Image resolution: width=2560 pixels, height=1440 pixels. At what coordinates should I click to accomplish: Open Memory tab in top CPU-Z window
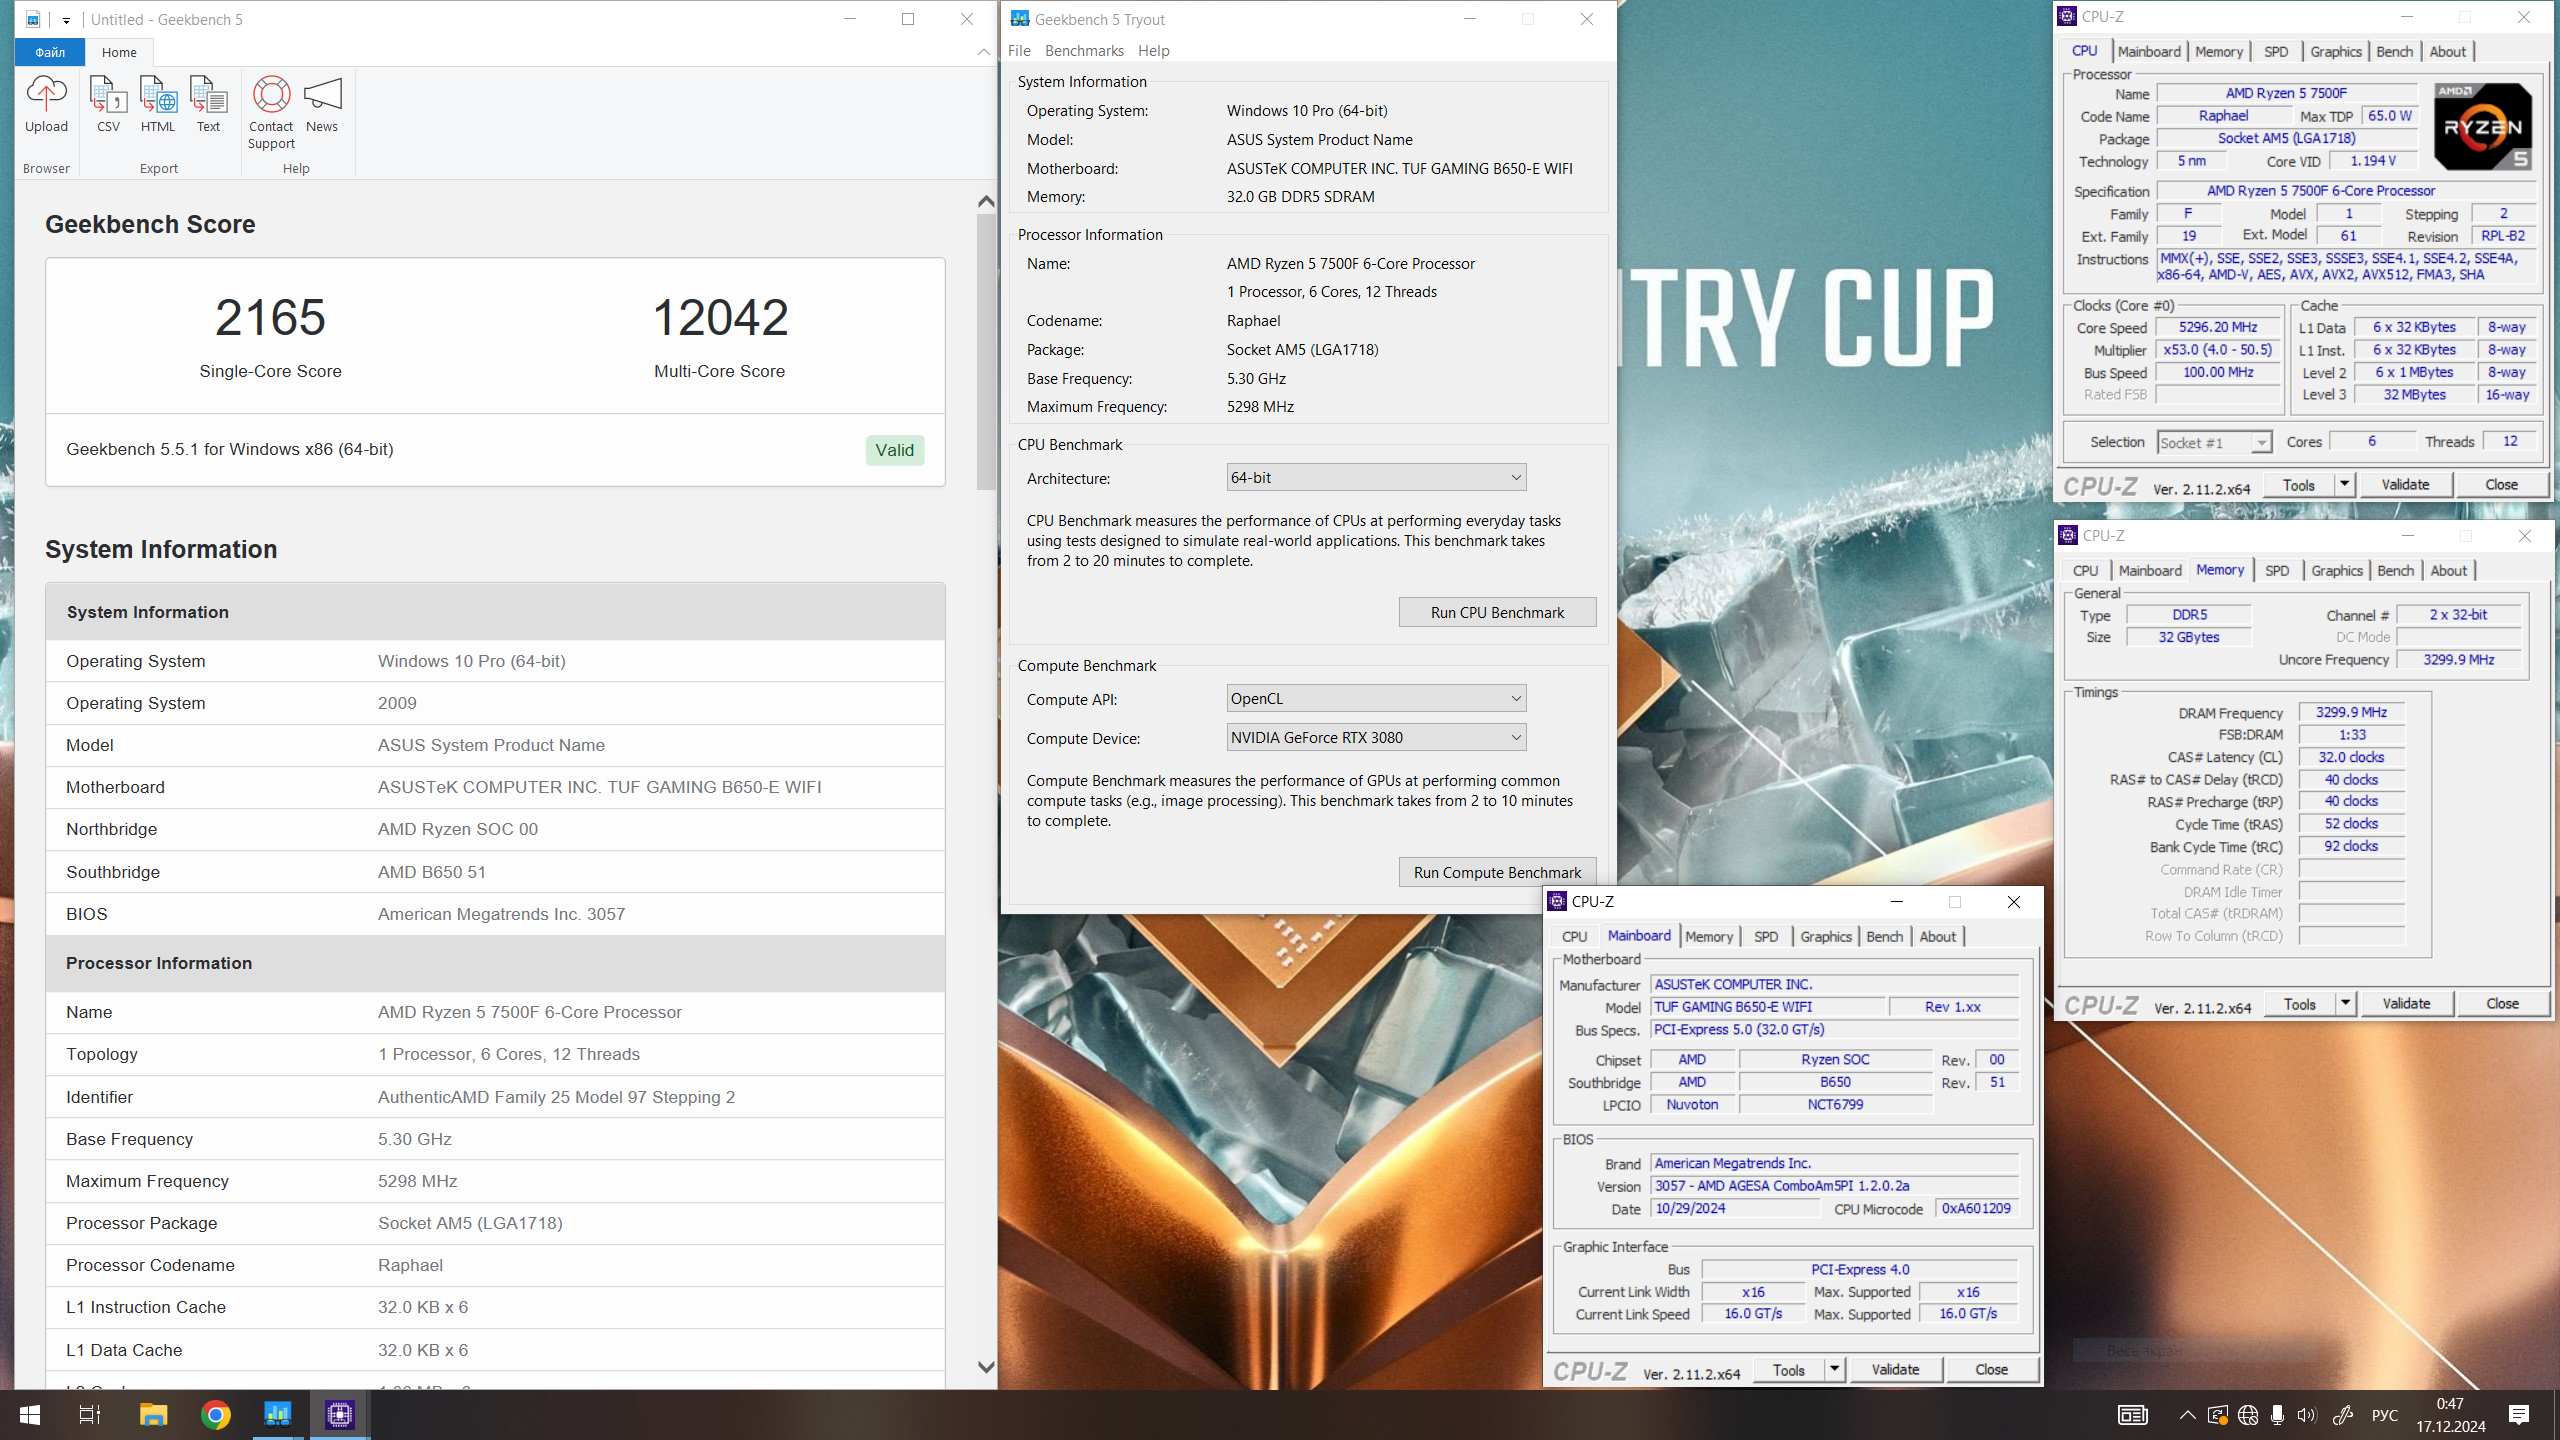pyautogui.click(x=2219, y=51)
